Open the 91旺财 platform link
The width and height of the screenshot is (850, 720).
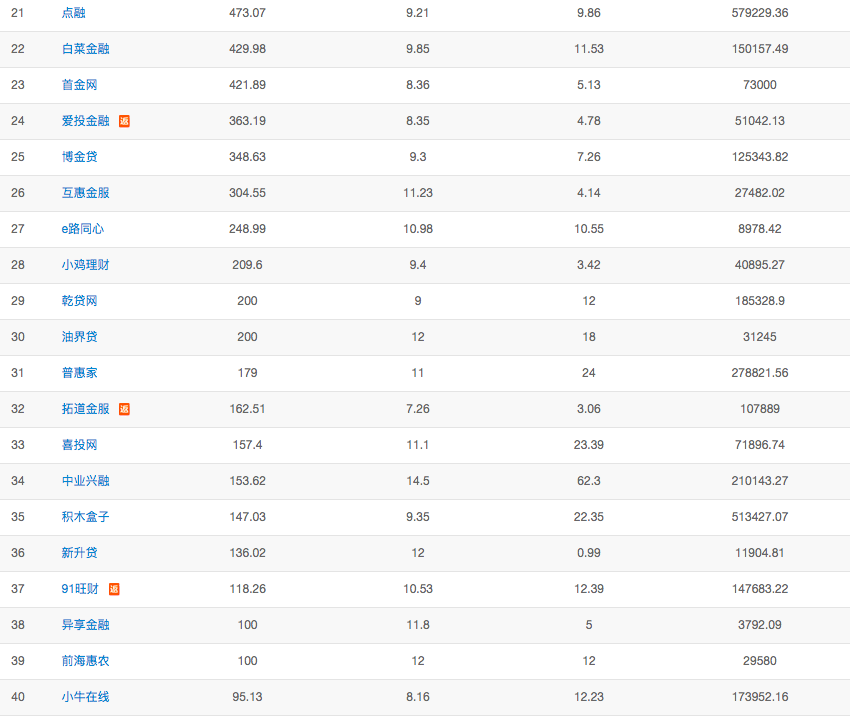pos(80,589)
